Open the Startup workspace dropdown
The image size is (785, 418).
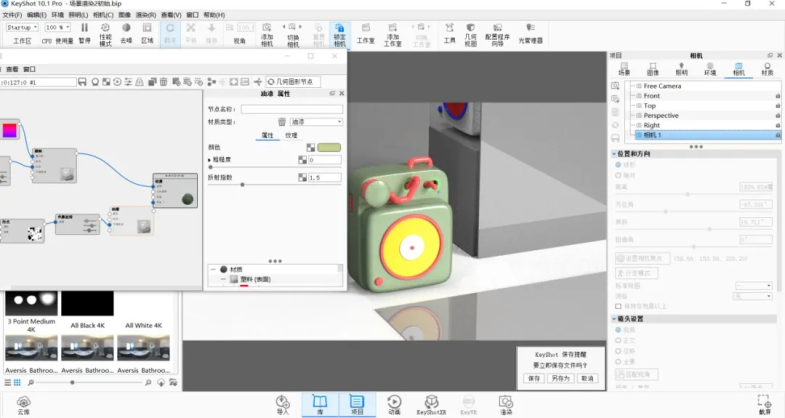point(22,28)
